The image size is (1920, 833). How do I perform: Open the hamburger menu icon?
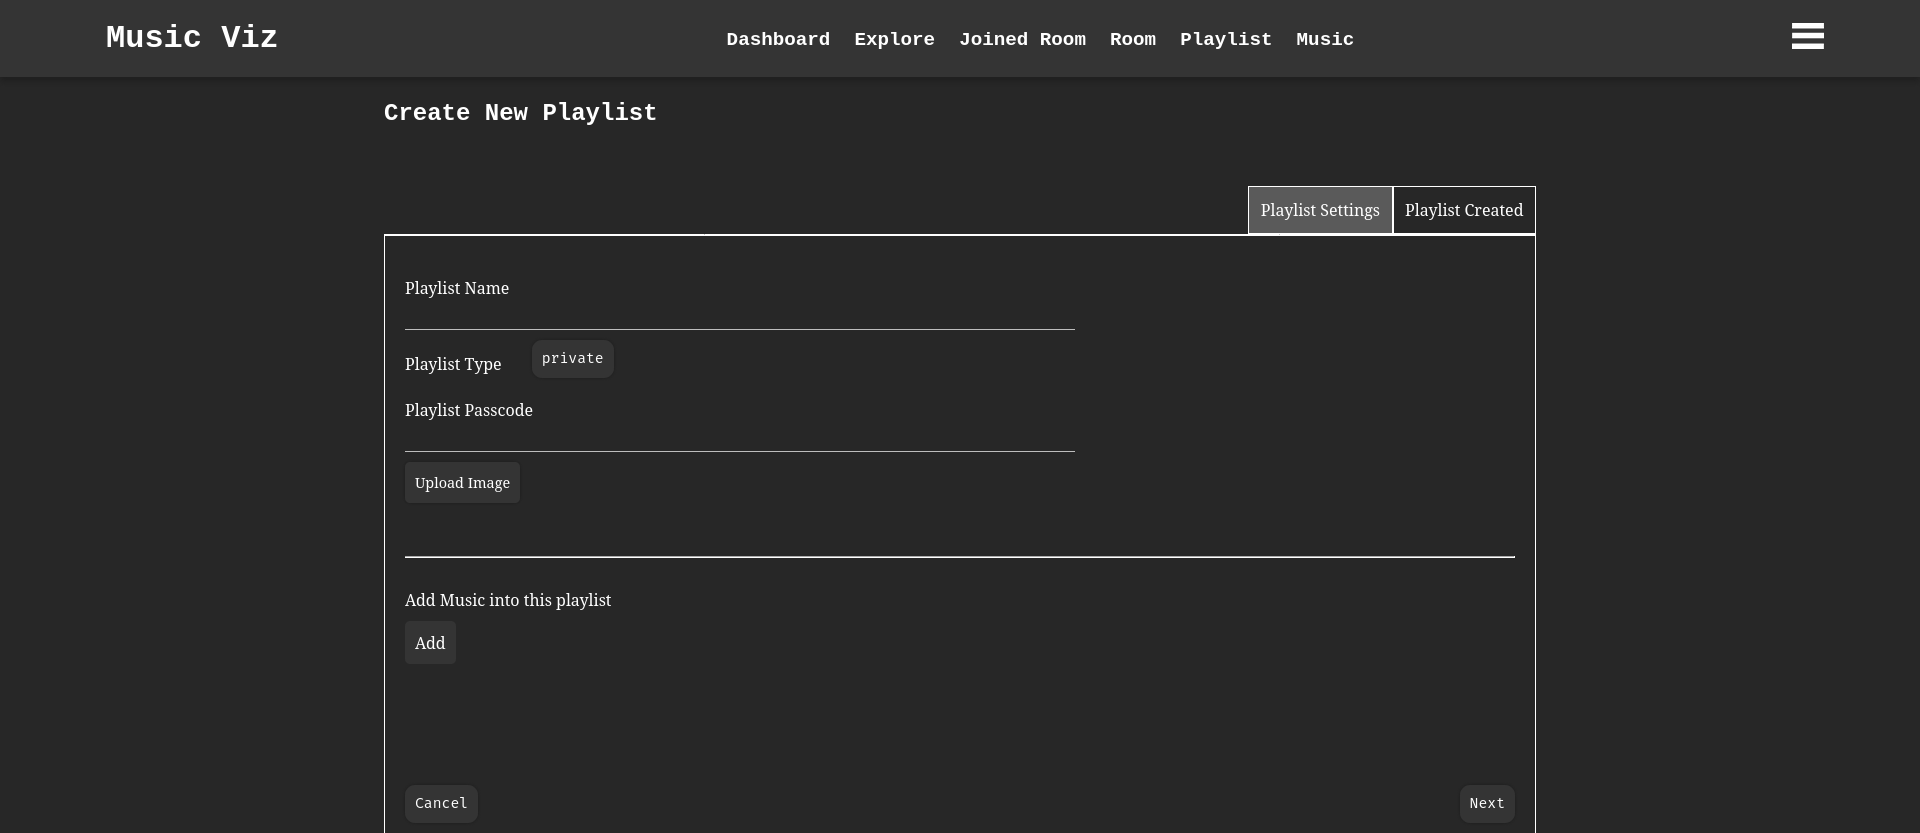[x=1807, y=36]
